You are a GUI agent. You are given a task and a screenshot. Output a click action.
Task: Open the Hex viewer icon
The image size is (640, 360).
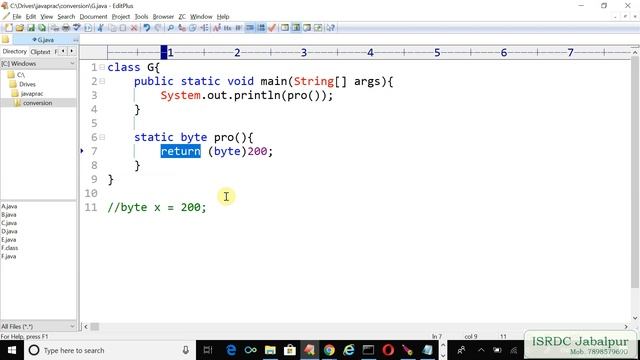227,28
